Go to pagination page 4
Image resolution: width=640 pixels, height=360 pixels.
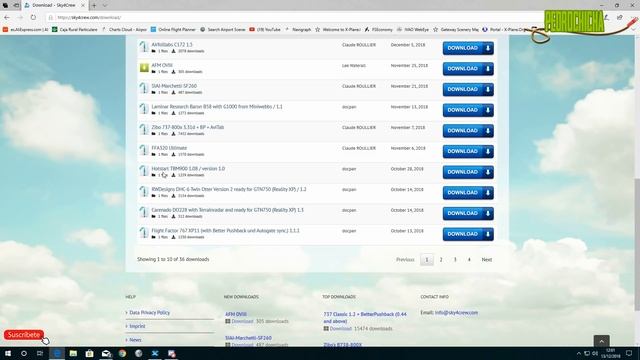[469, 260]
